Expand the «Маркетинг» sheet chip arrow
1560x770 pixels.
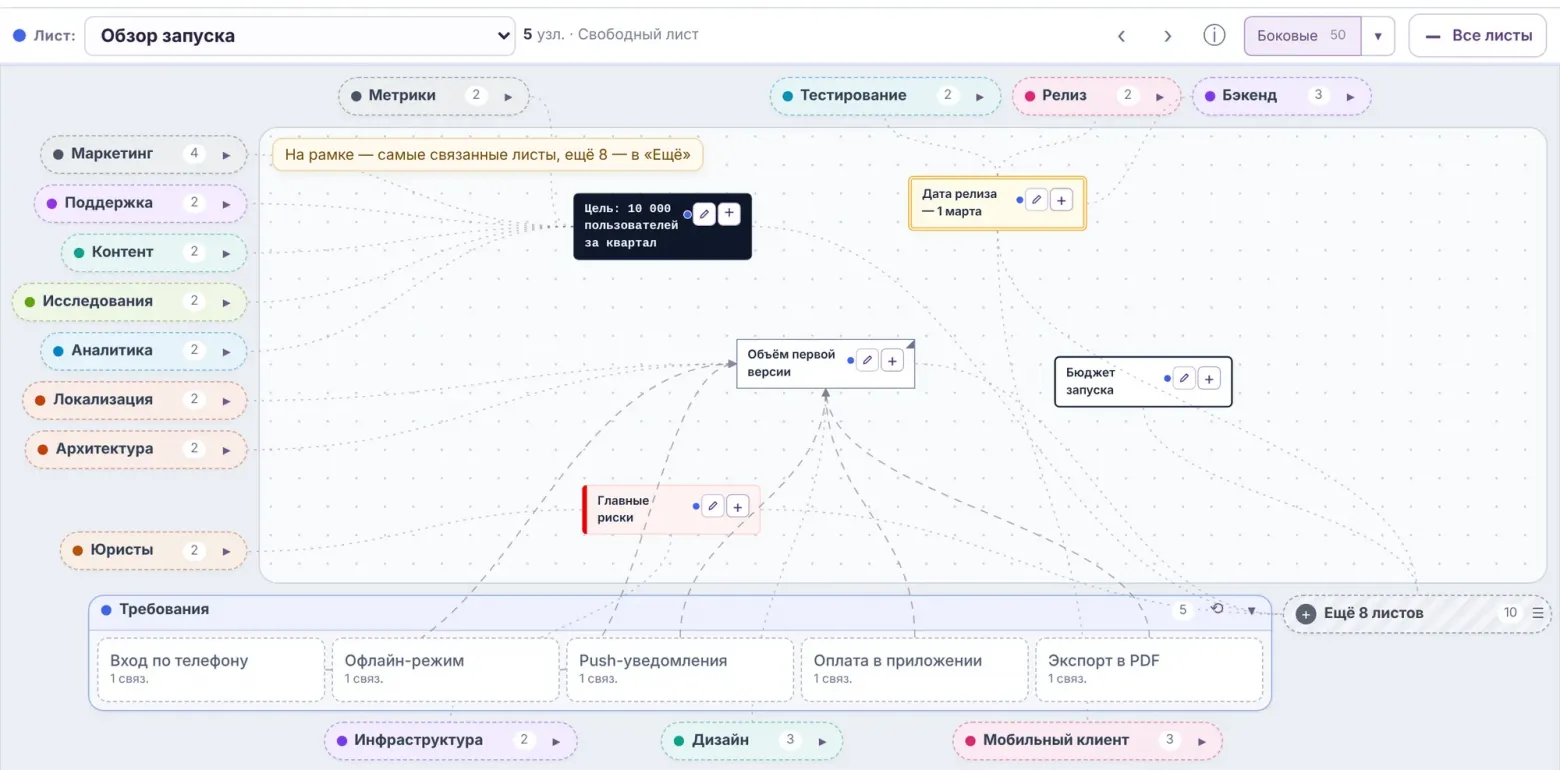click(226, 155)
